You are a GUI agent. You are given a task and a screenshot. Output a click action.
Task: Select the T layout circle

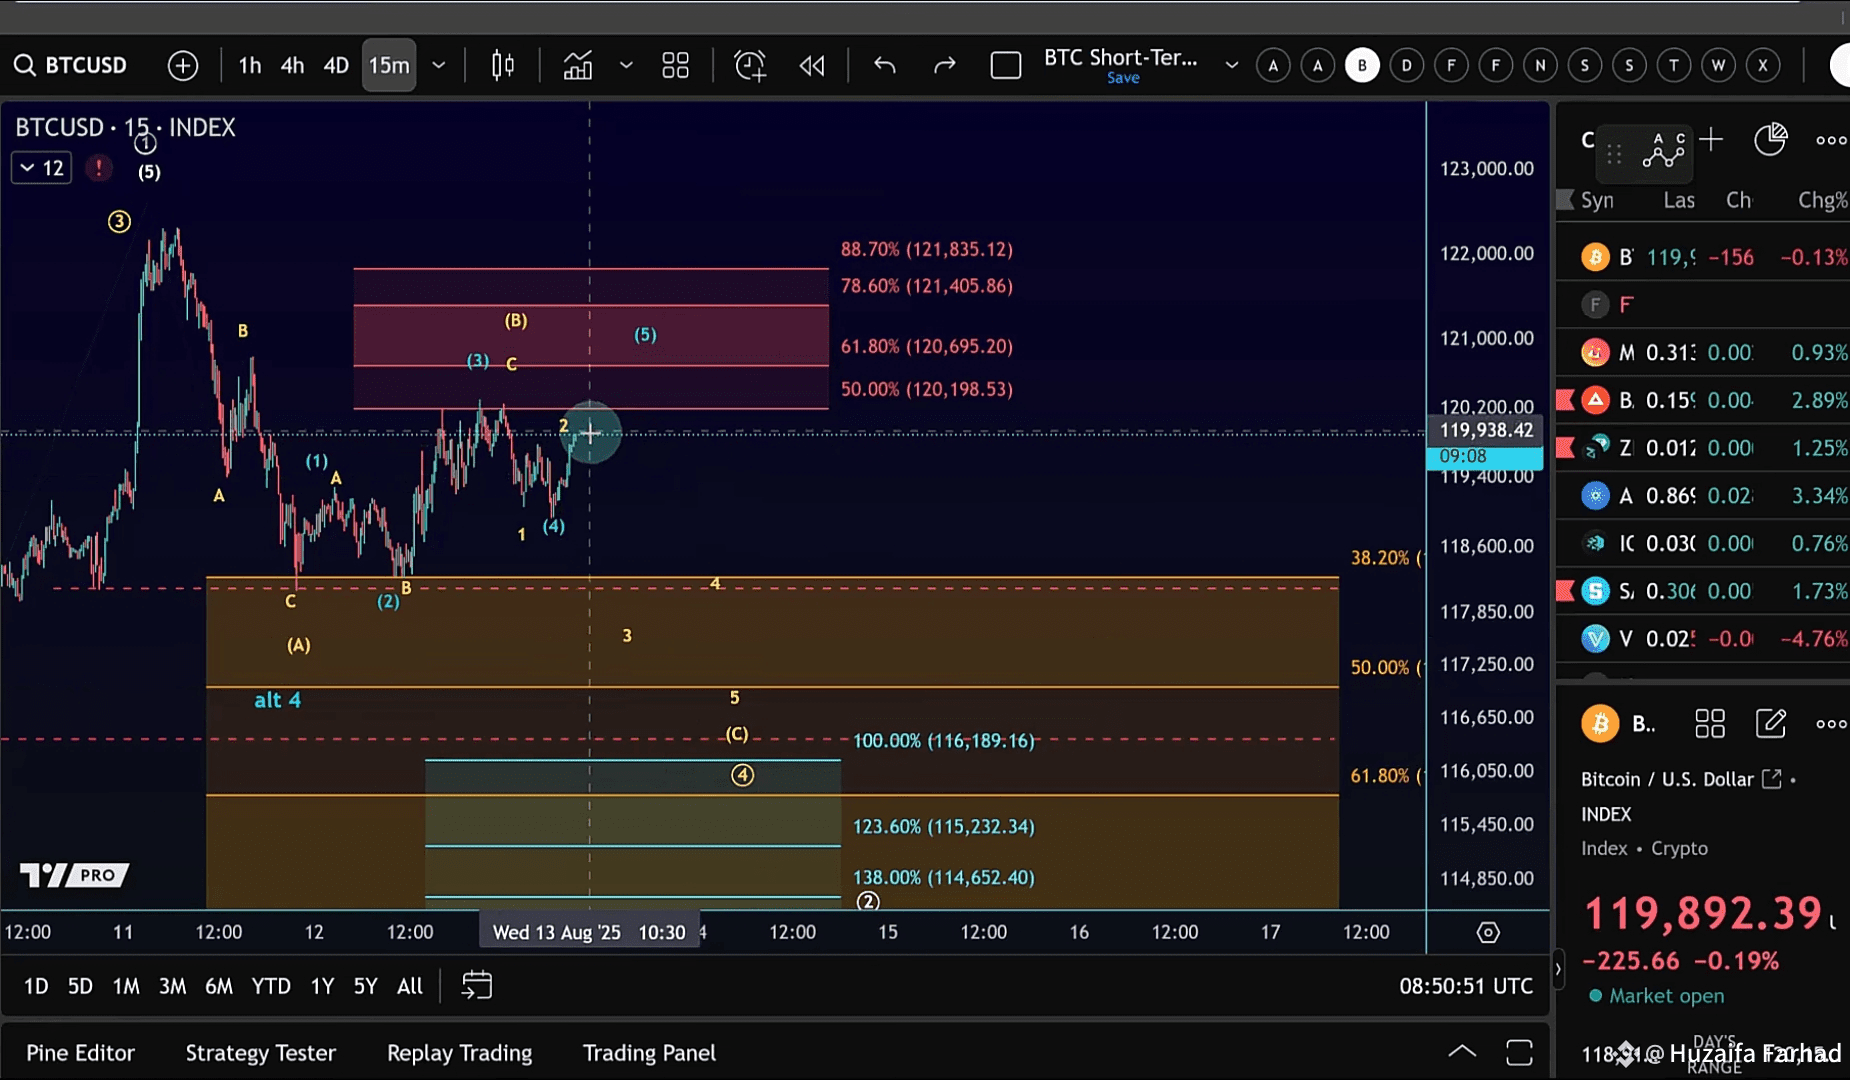(x=1674, y=66)
